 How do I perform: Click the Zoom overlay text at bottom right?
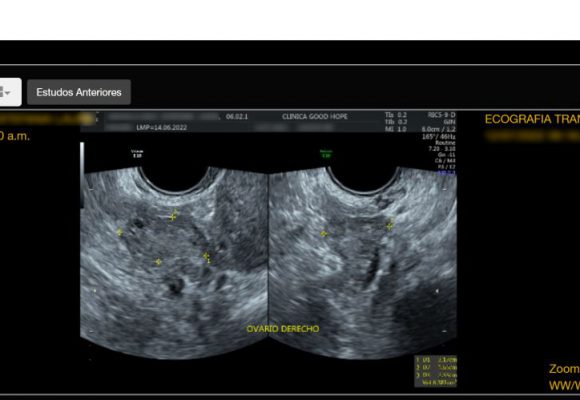click(x=564, y=369)
